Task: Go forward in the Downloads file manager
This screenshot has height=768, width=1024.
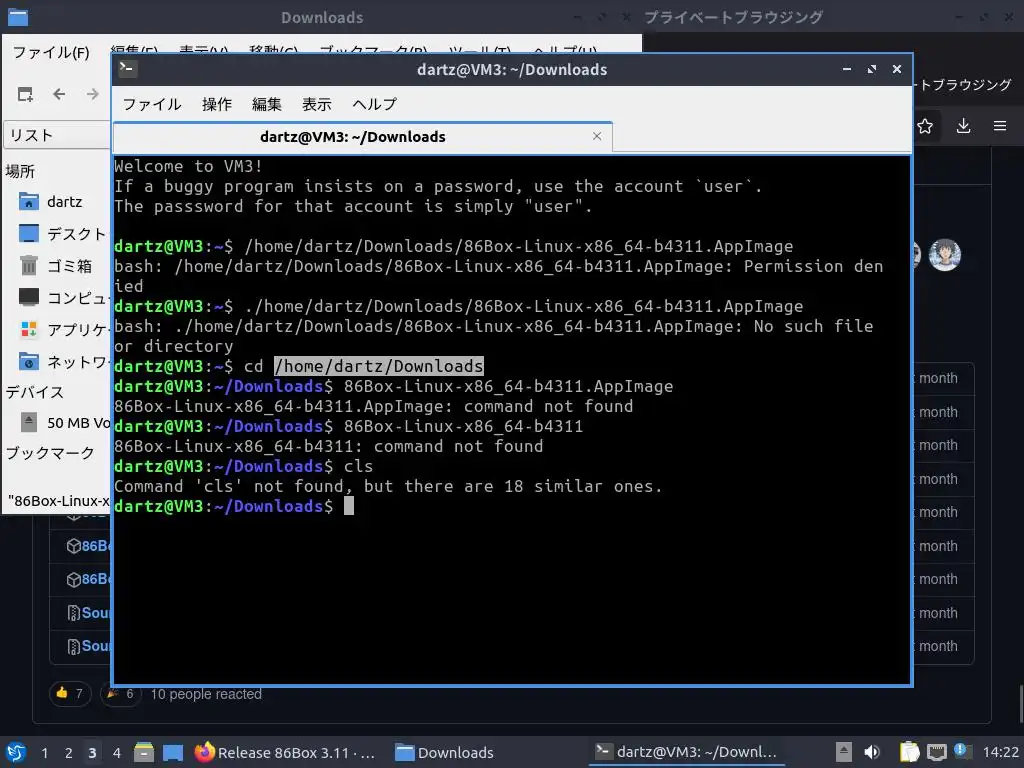Action: click(x=93, y=94)
